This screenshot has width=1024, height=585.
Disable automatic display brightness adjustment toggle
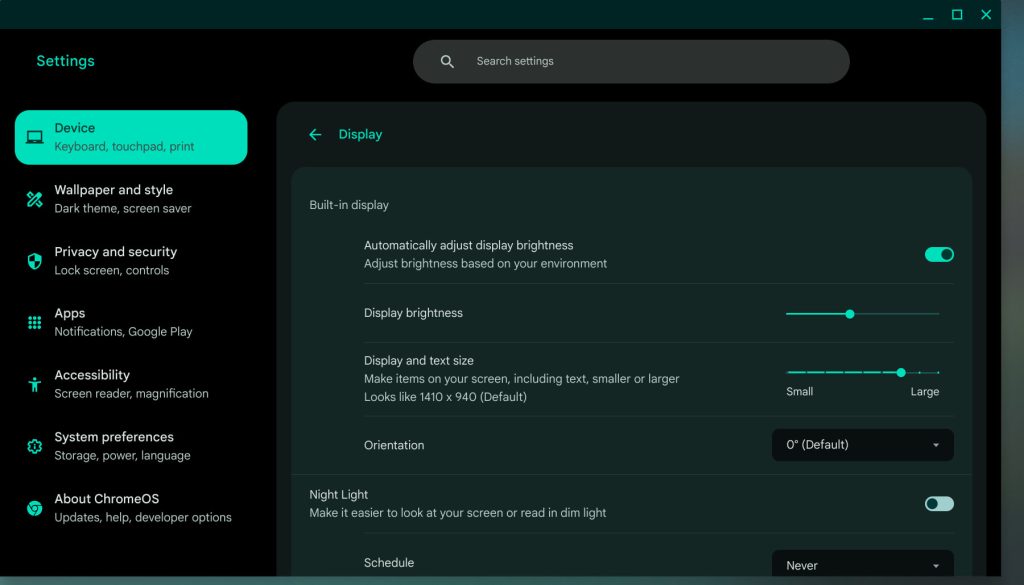939,255
